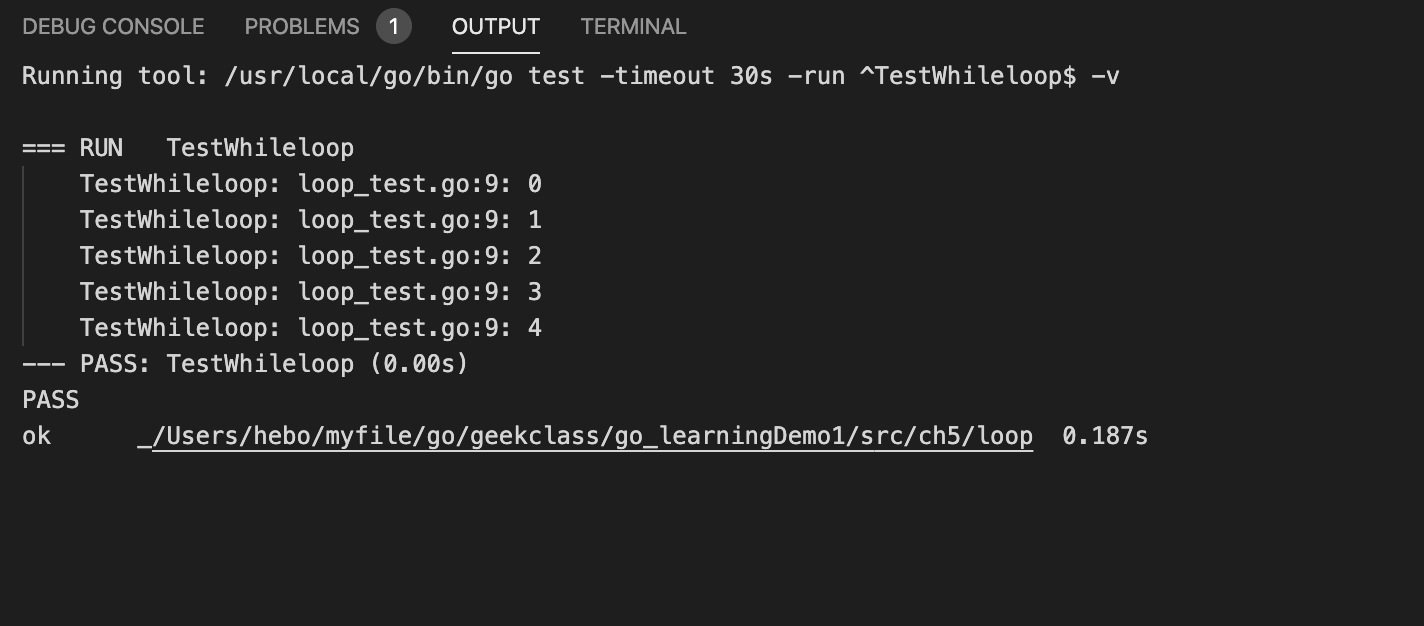Select the OUTPUT tab
This screenshot has height=626, width=1424.
point(496,27)
